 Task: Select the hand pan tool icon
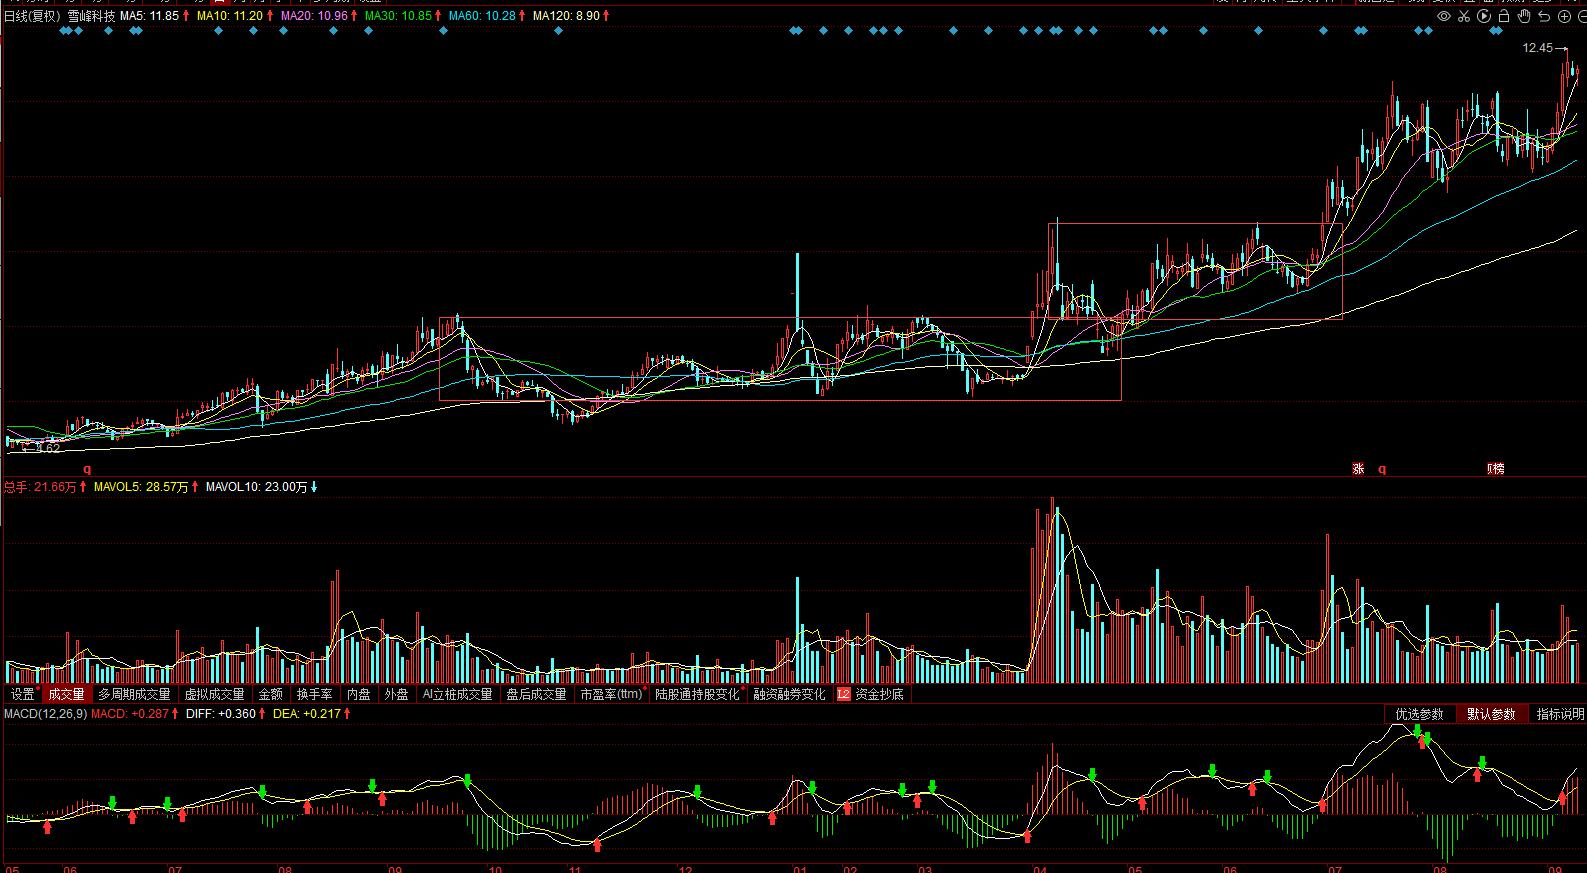(x=1524, y=16)
